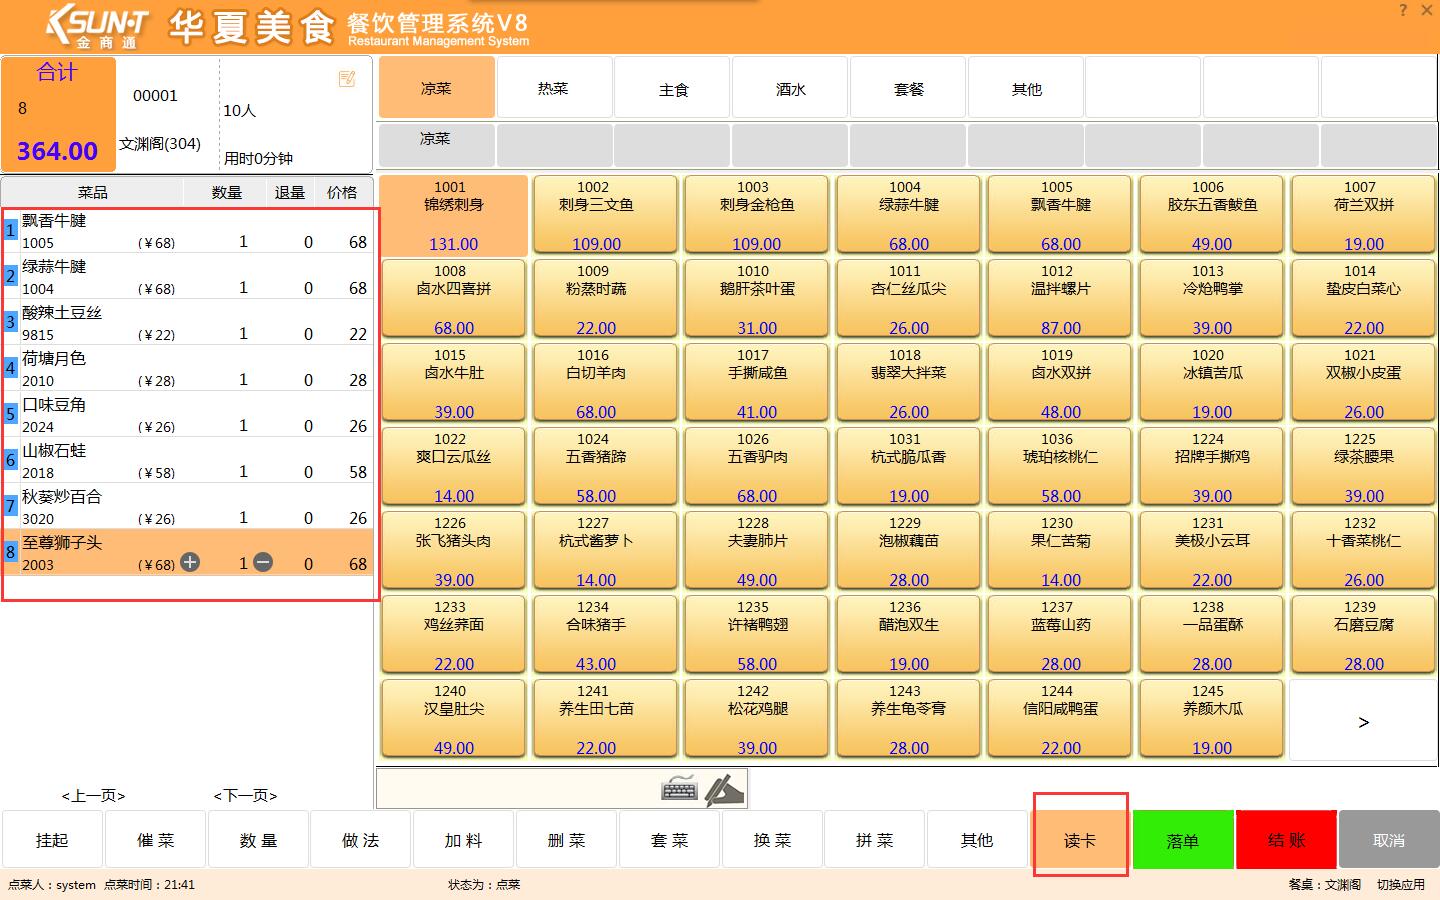Click the 数量 button in bottom toolbar
The width and height of the screenshot is (1440, 900).
(258, 840)
